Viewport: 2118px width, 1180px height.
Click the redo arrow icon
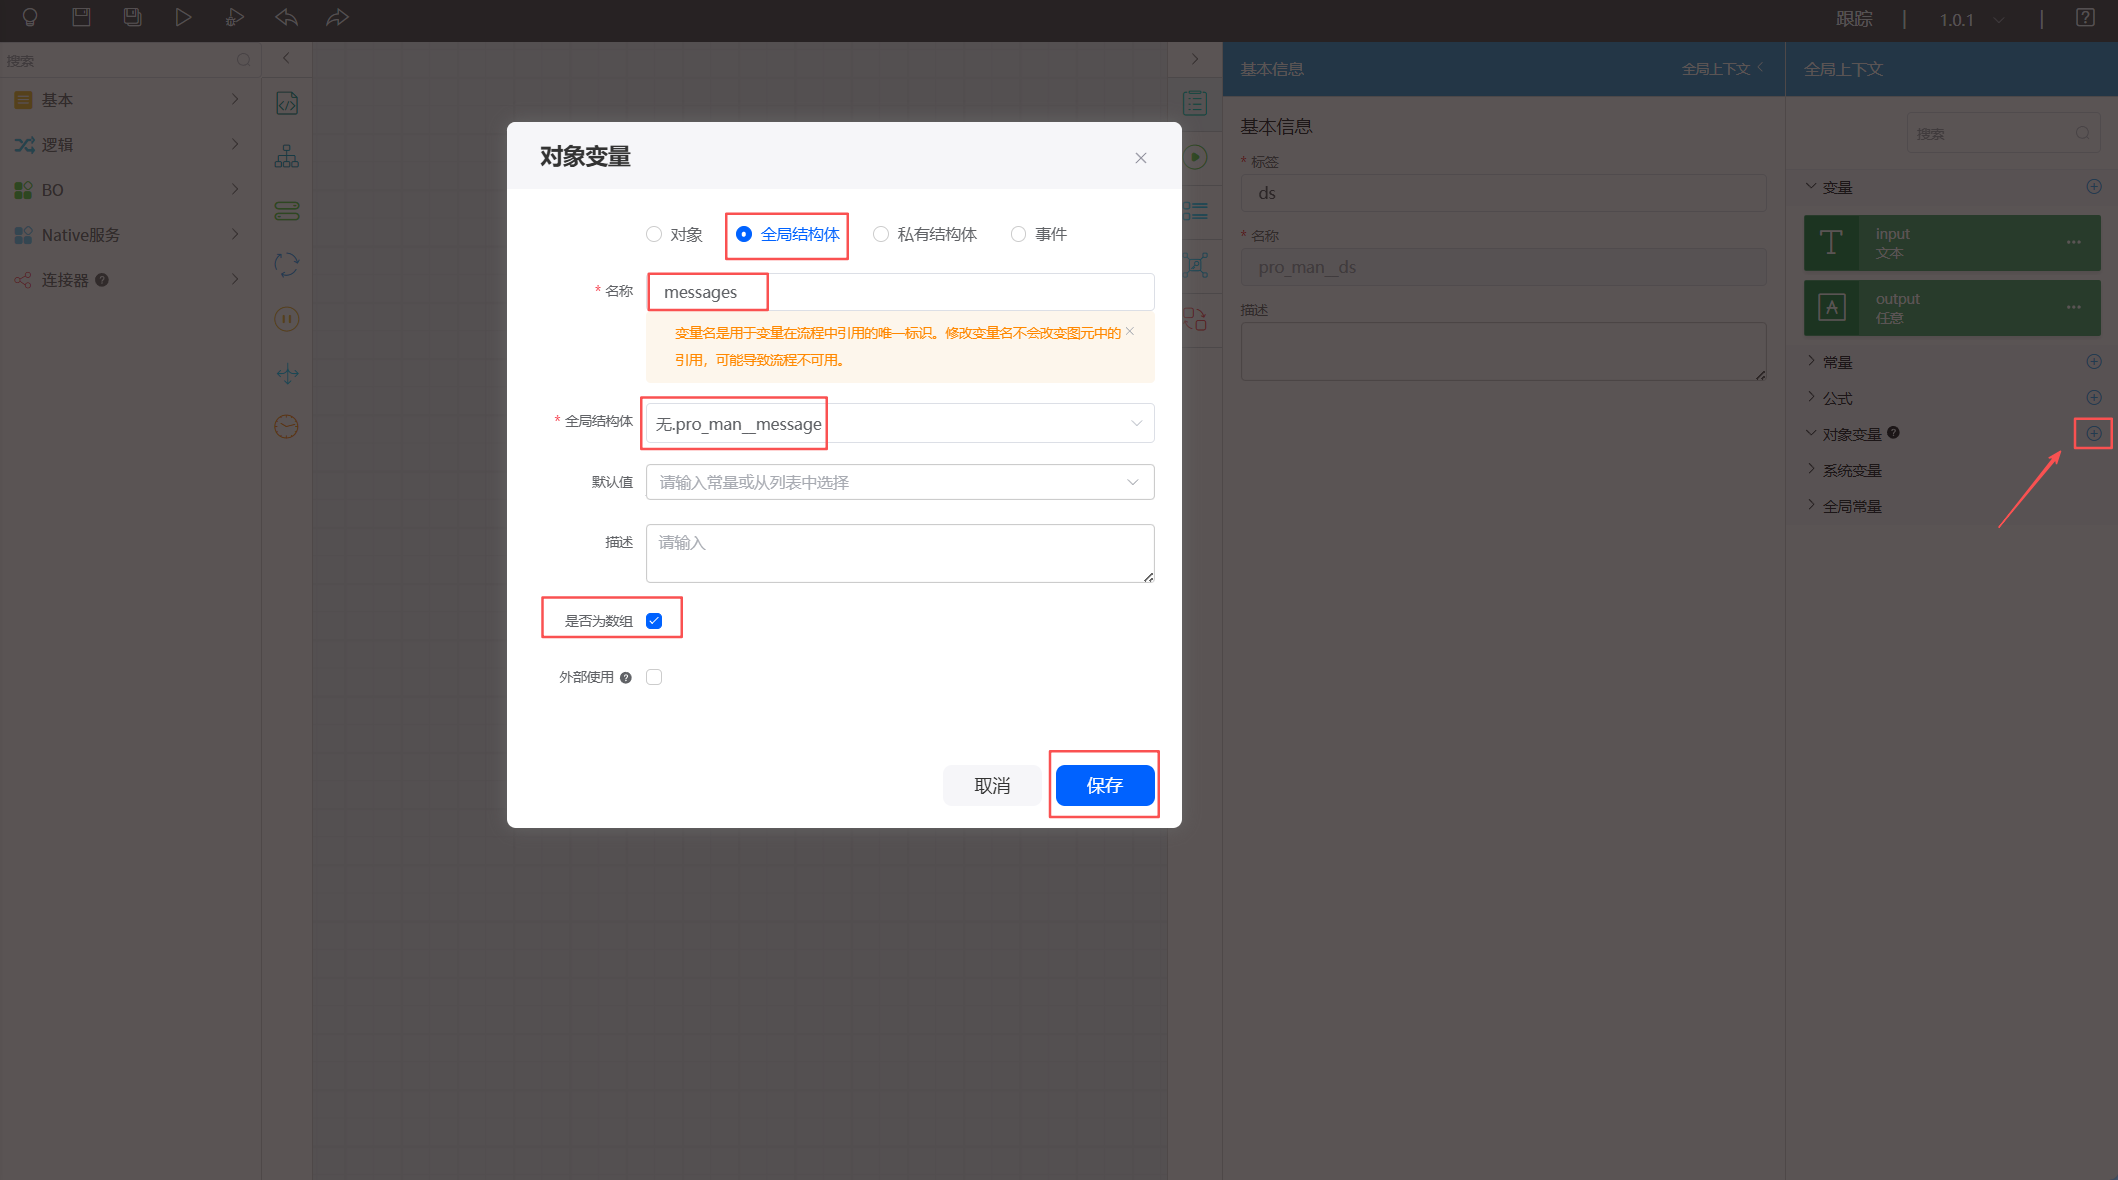tap(337, 17)
